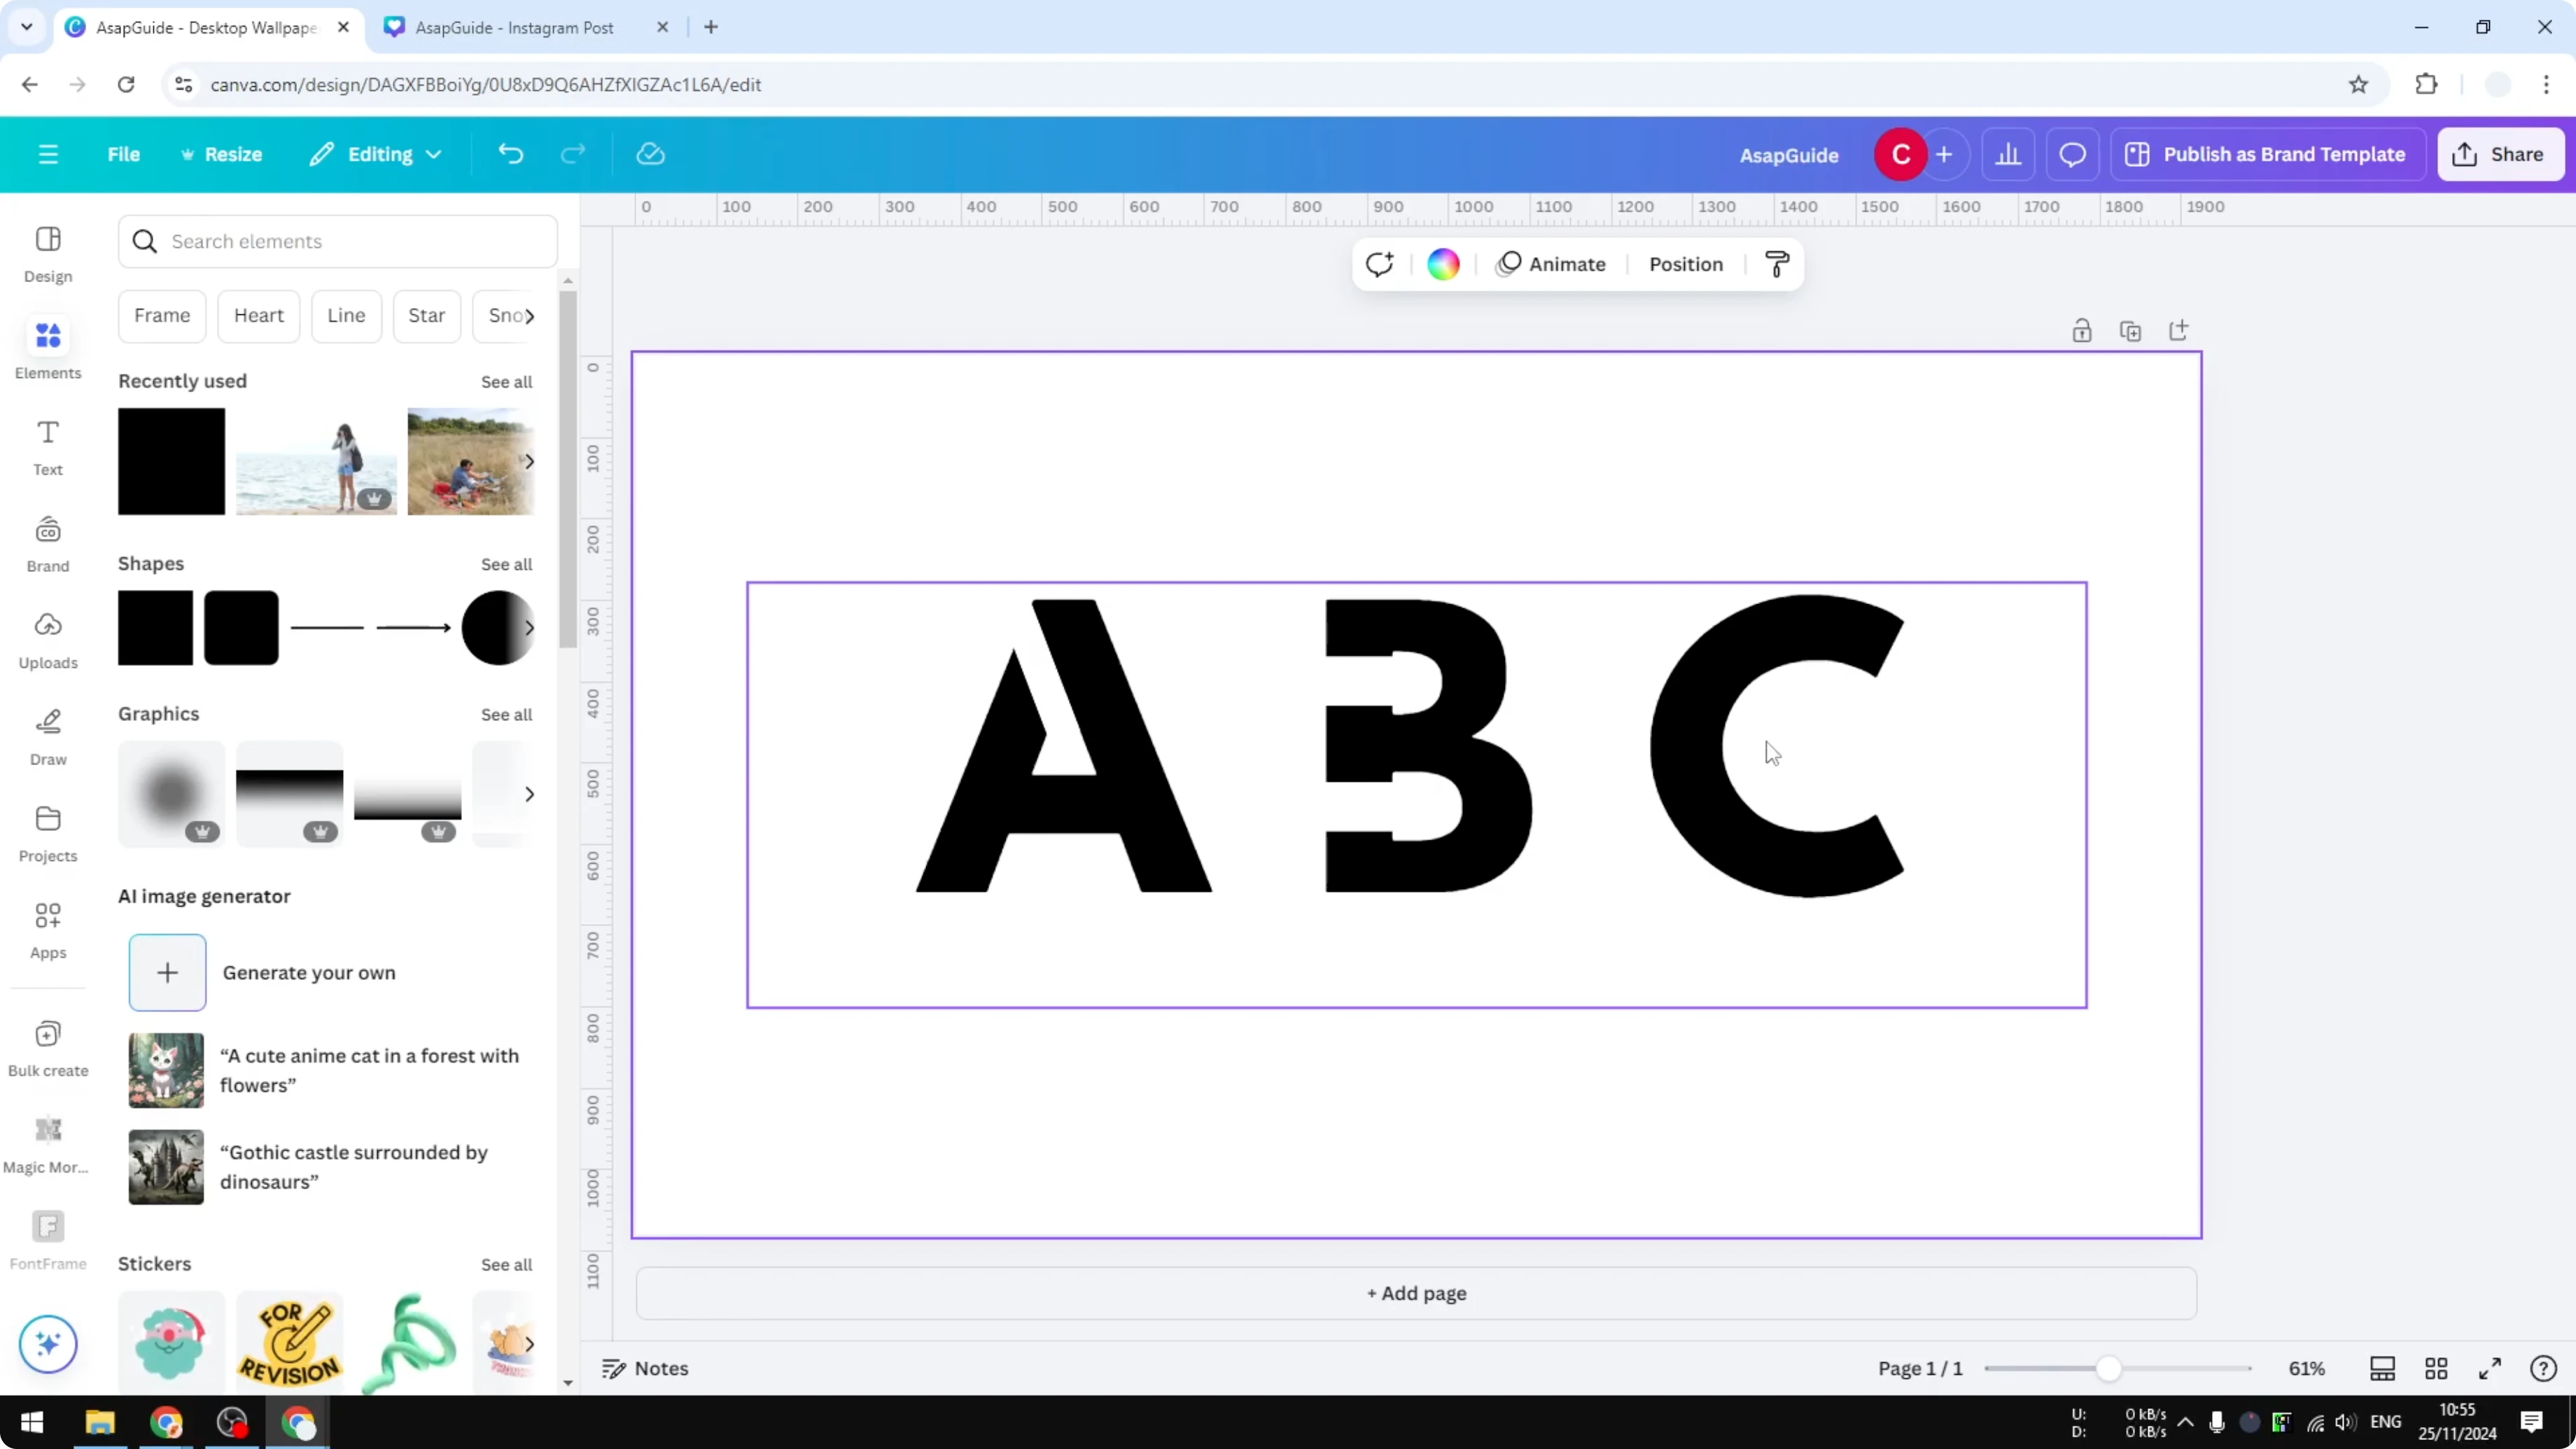The width and height of the screenshot is (2576, 1449).
Task: Expand the Graphics carousel with right chevron
Action: 530,793
